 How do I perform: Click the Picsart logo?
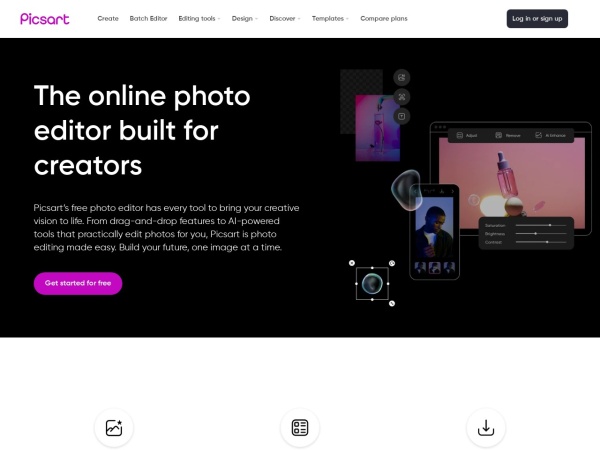(45, 19)
